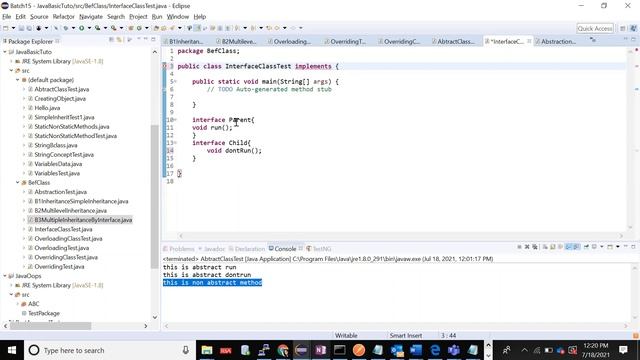The image size is (640, 360).
Task: Open the Source menu
Action: [39, 17]
